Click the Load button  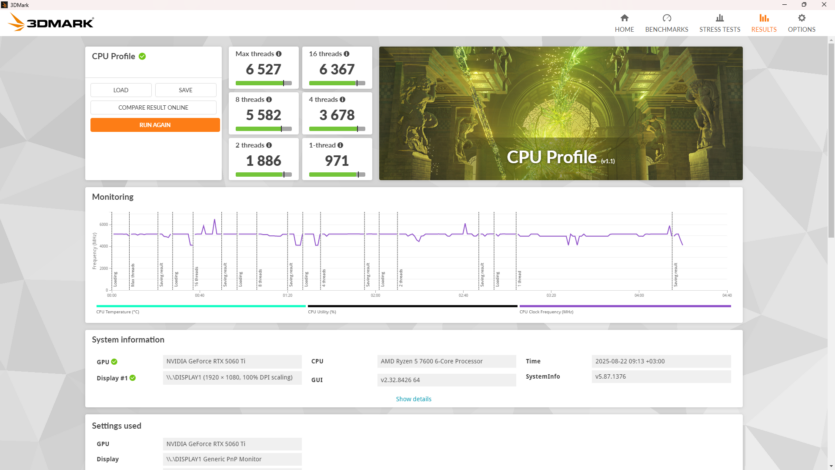click(x=121, y=90)
